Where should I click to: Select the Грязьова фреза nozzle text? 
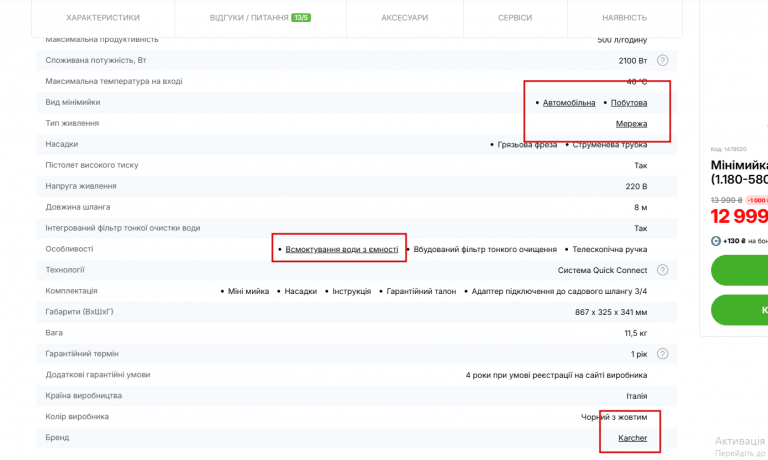527,145
